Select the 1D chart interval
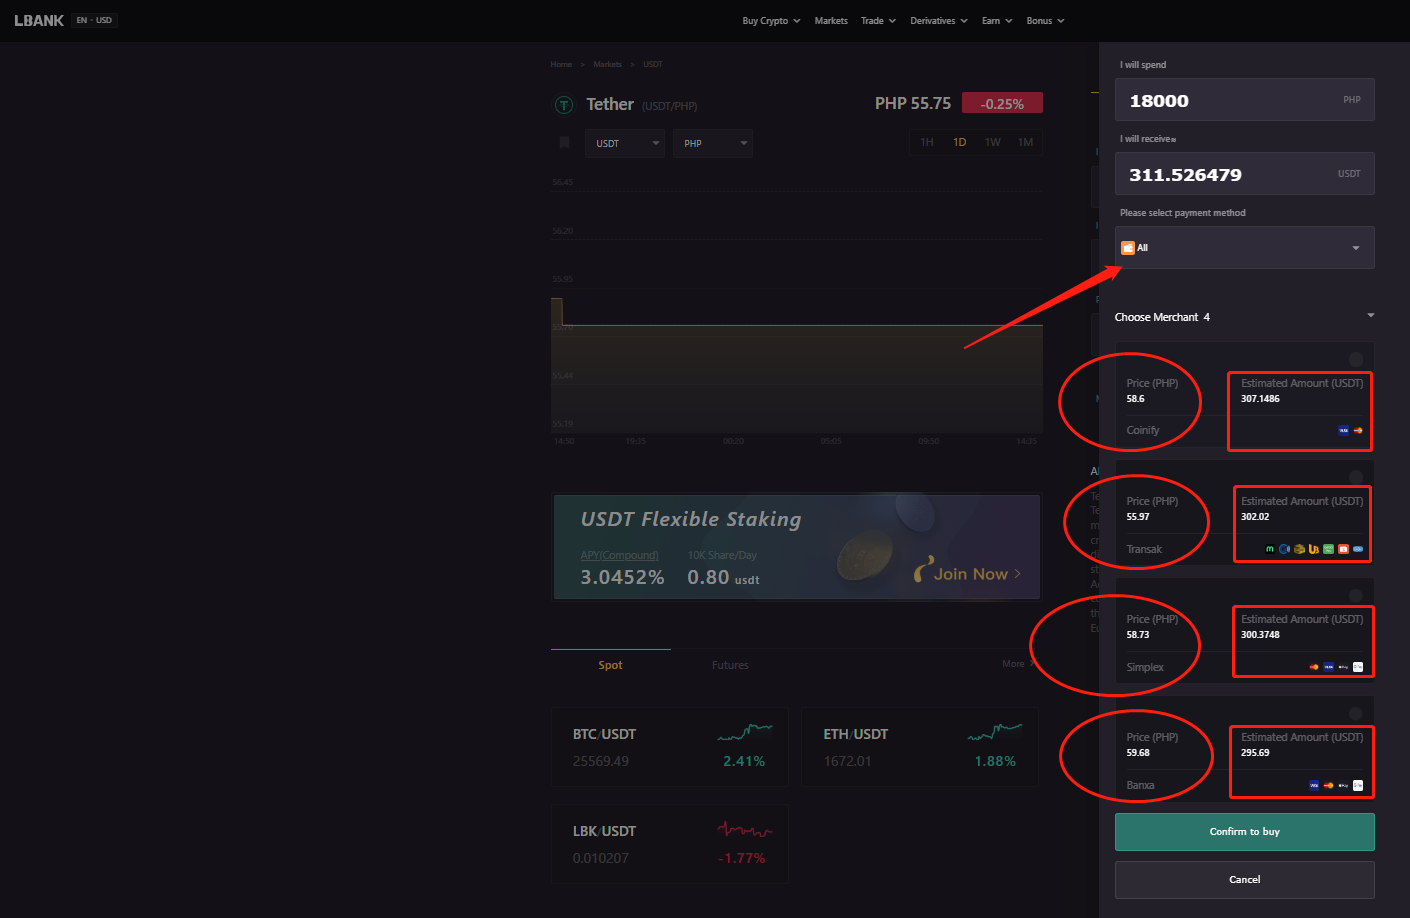Viewport: 1410px width, 918px height. click(960, 142)
